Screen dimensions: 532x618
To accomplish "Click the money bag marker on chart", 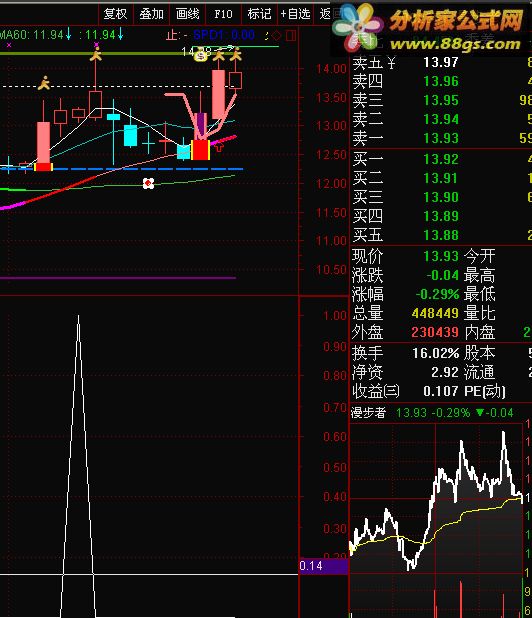I will click(201, 57).
